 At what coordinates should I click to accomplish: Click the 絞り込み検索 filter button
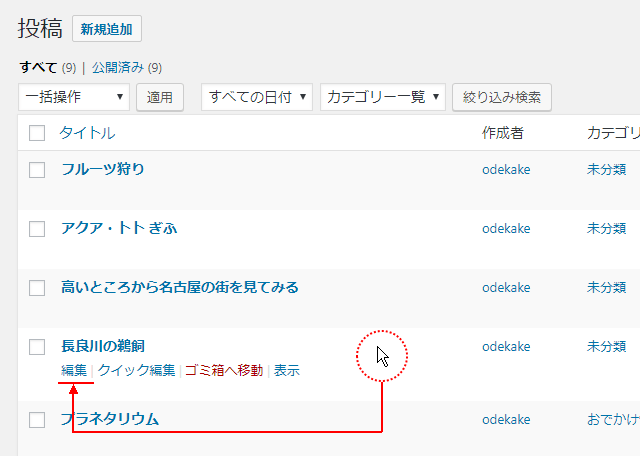coord(502,97)
